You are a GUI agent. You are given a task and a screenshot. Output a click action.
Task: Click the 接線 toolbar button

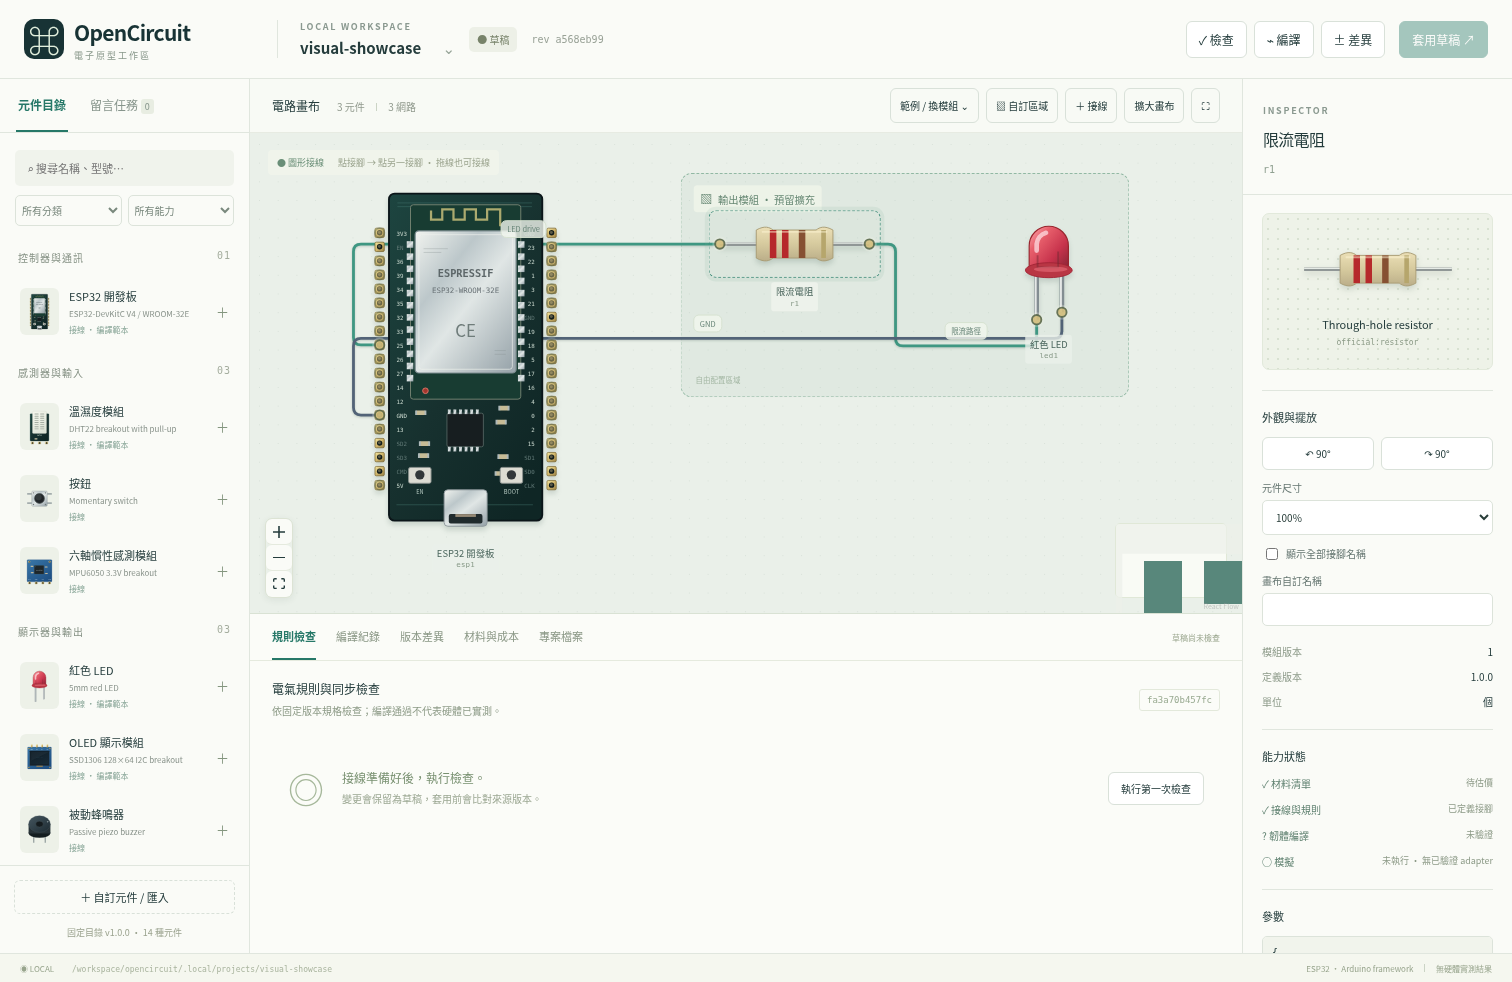[1091, 106]
